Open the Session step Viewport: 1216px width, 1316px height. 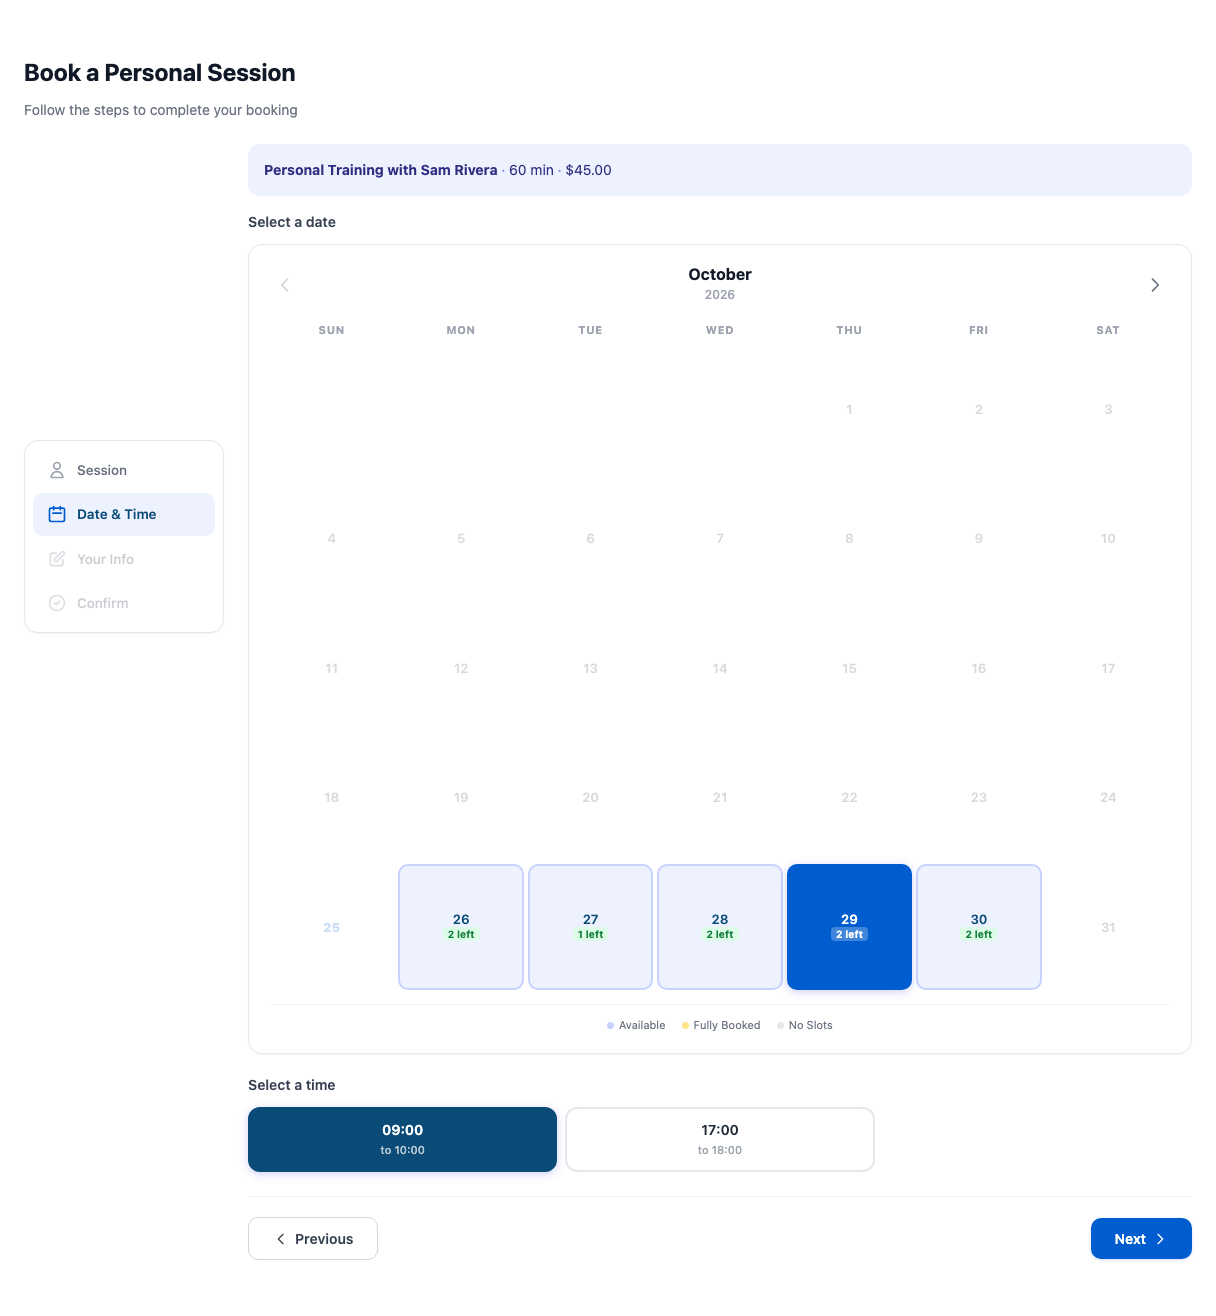[x=124, y=470]
